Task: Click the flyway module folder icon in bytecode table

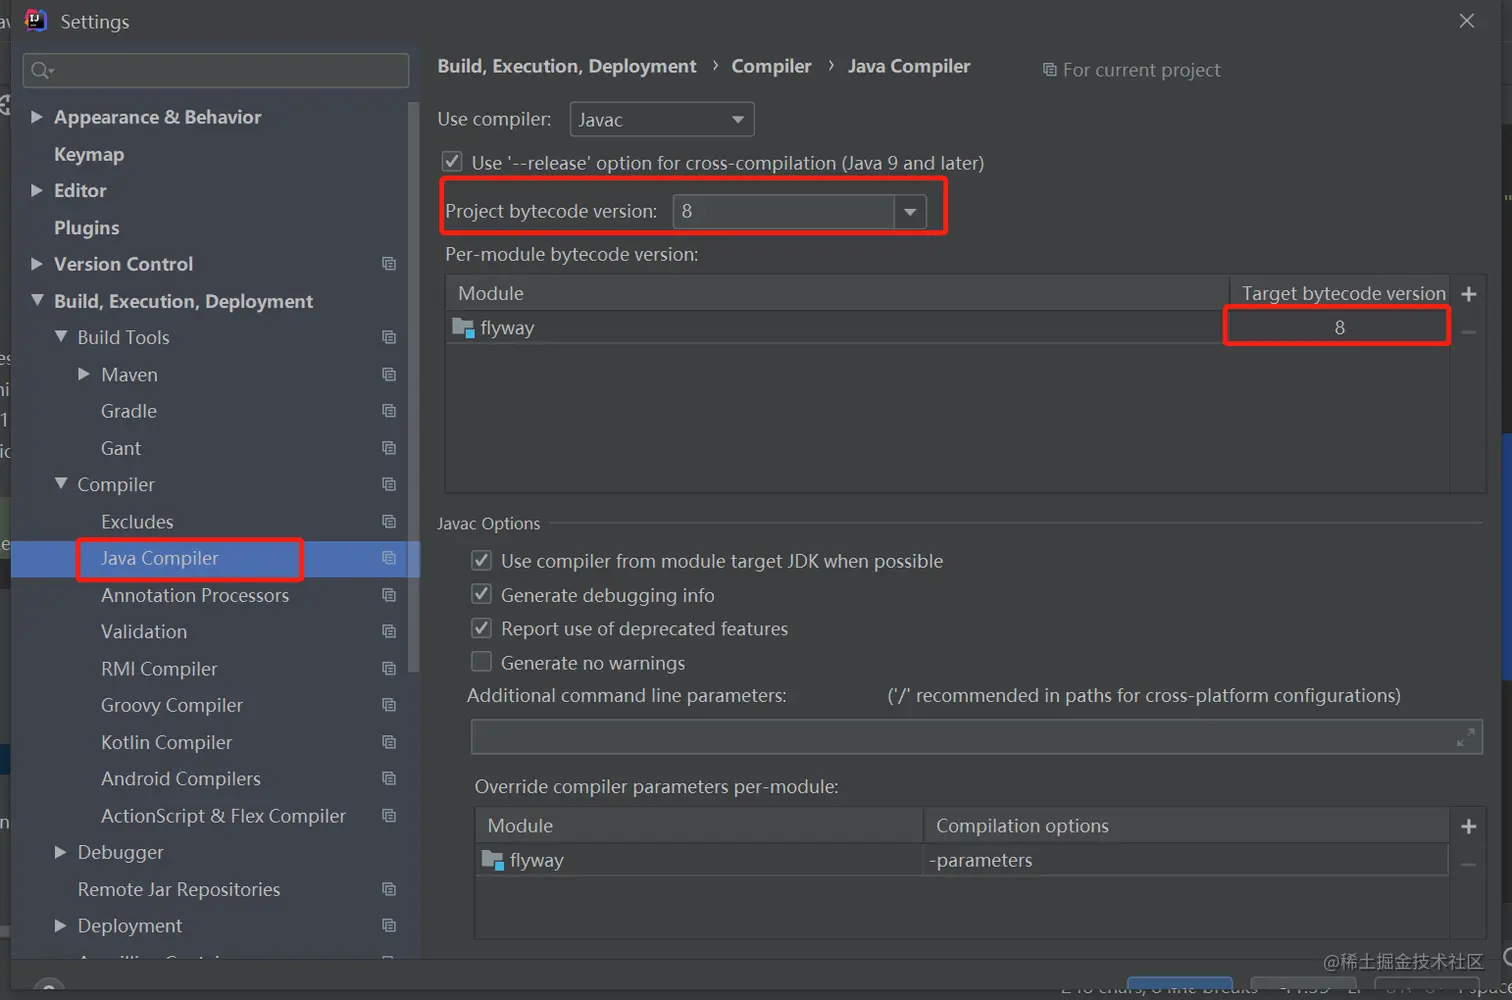Action: [x=463, y=328]
